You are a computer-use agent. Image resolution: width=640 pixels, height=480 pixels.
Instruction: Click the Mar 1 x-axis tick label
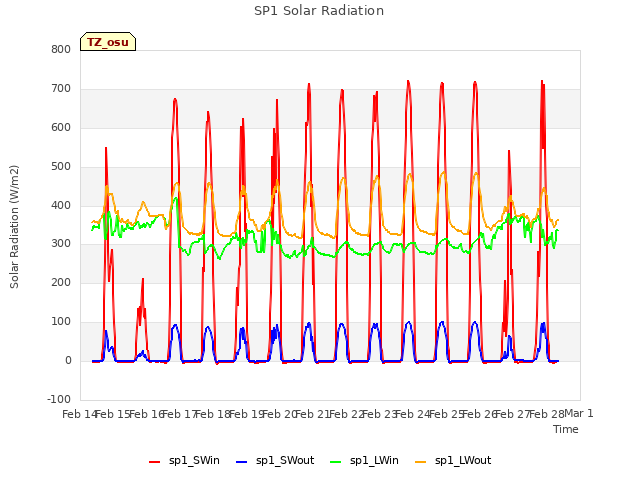(579, 413)
